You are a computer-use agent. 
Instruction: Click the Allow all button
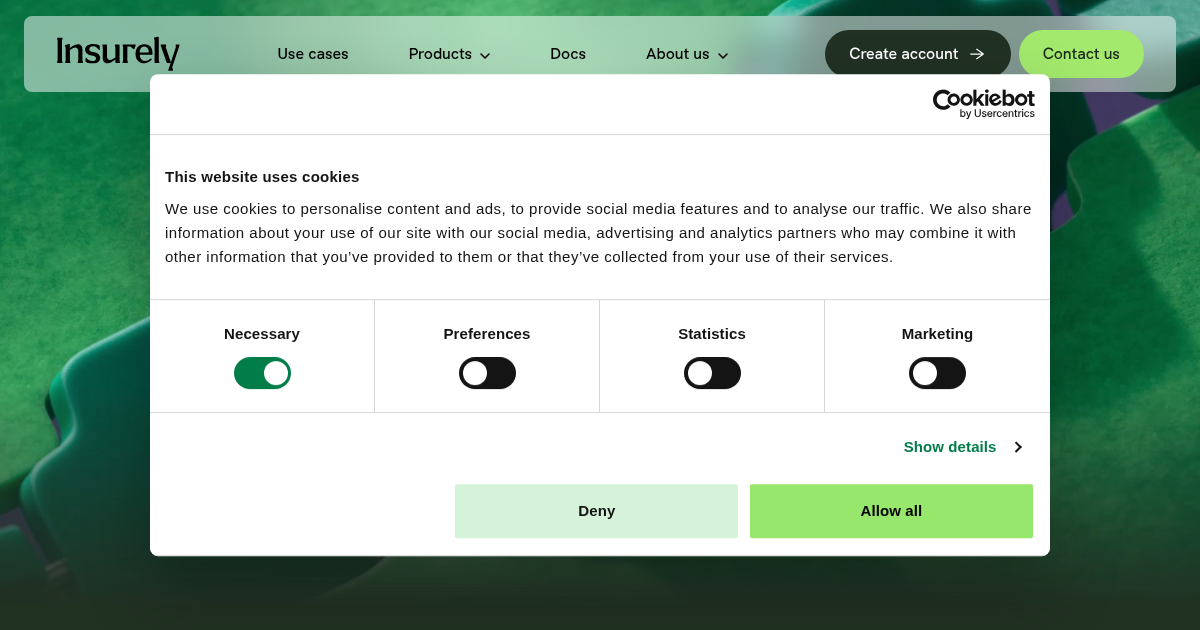coord(891,511)
